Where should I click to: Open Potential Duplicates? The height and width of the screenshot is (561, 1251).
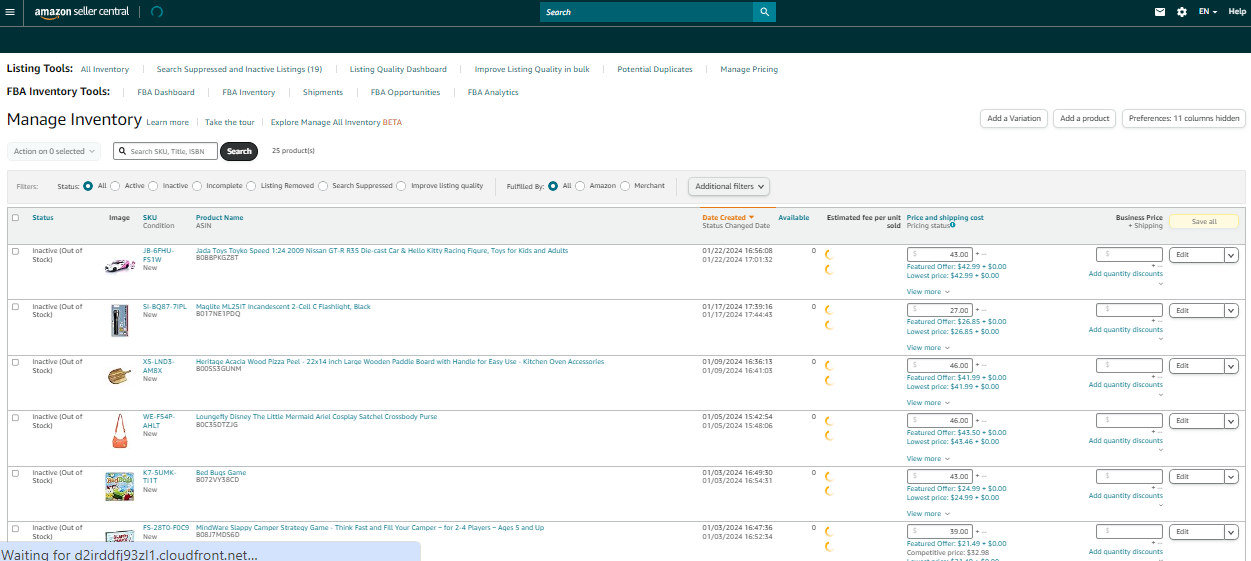[655, 69]
